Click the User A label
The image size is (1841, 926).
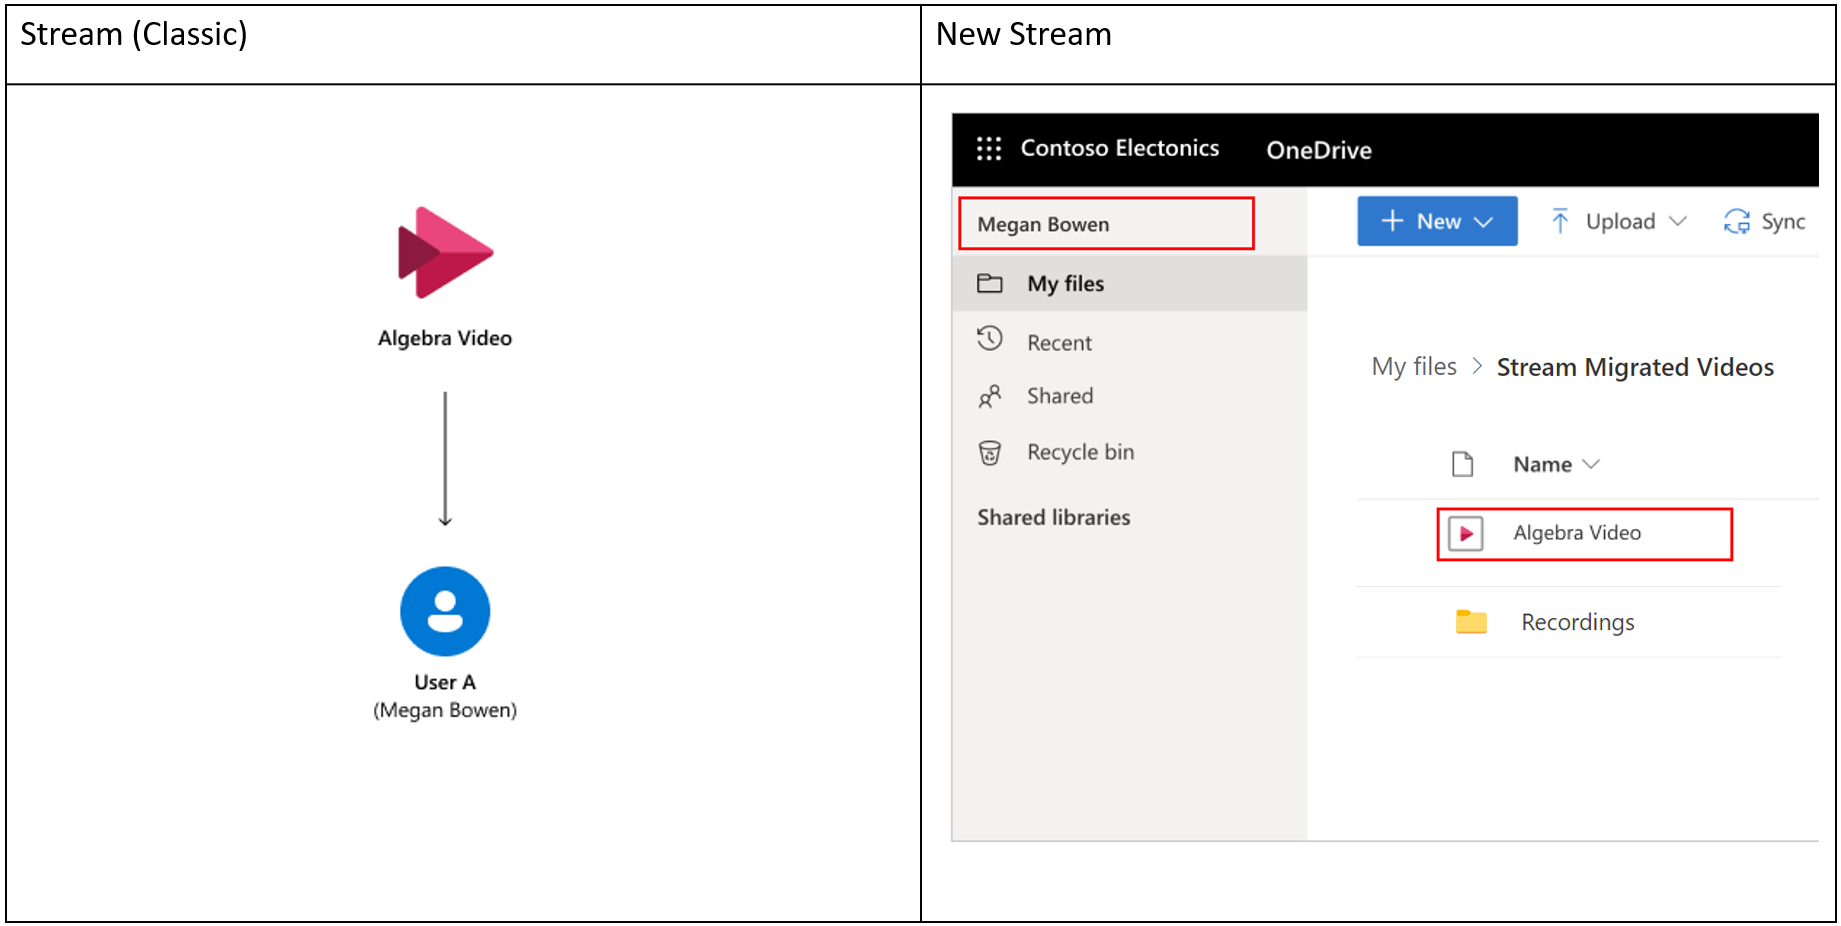445,682
